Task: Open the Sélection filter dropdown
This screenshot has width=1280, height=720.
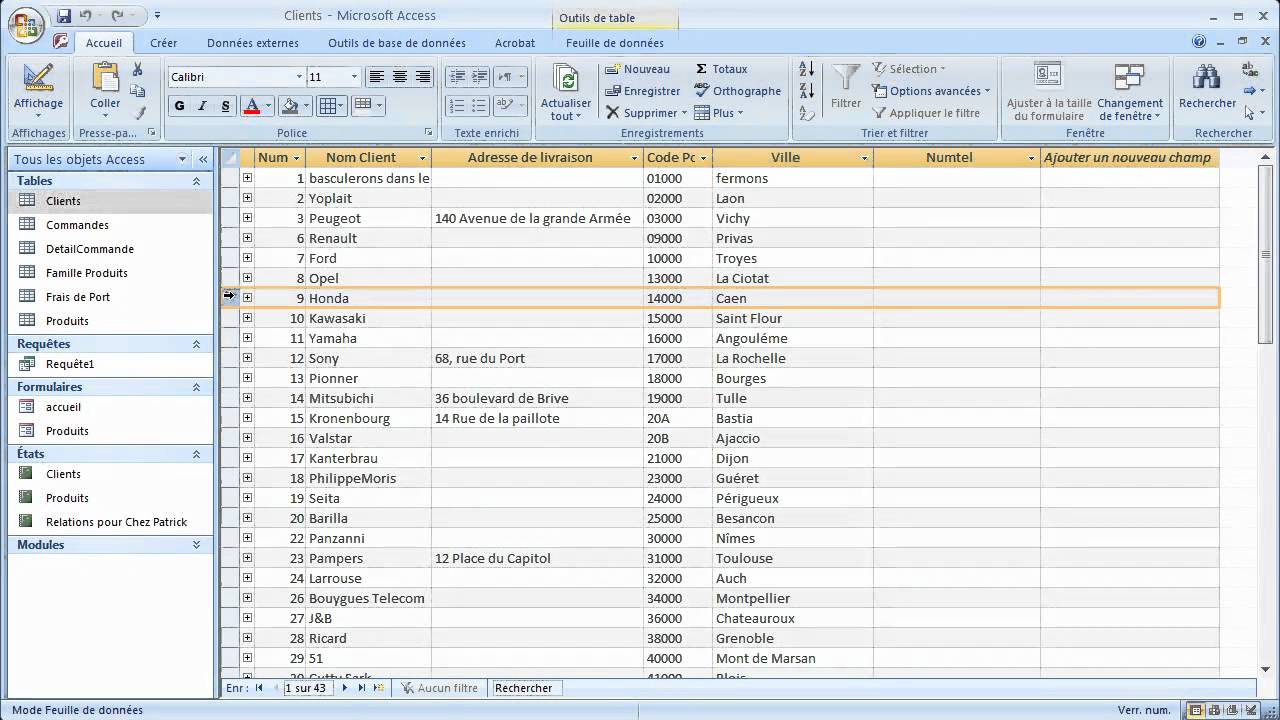Action: (909, 69)
